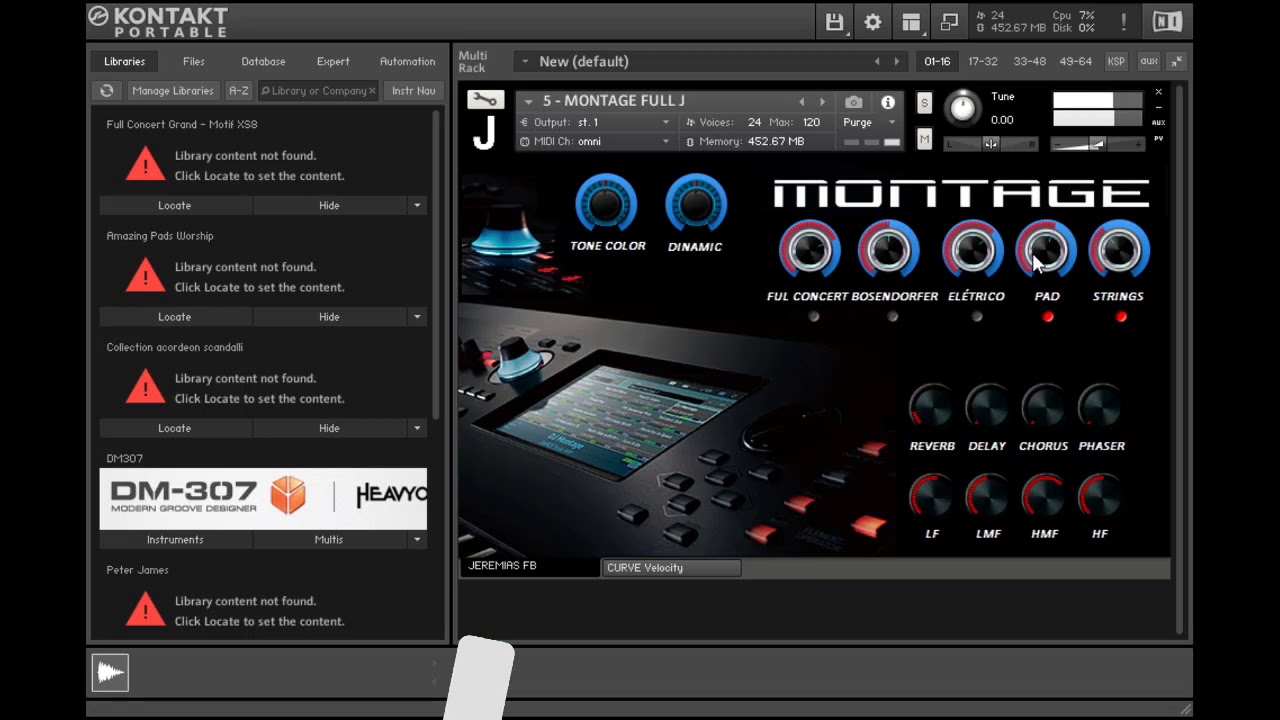Switch to the Automation tab

407,62
